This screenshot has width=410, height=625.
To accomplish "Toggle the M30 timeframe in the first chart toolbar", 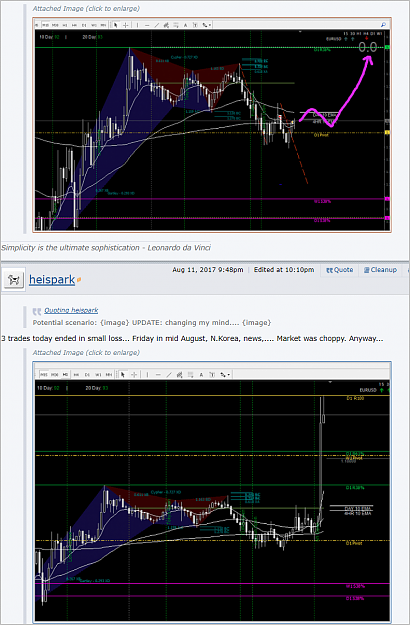I will click(x=55, y=25).
